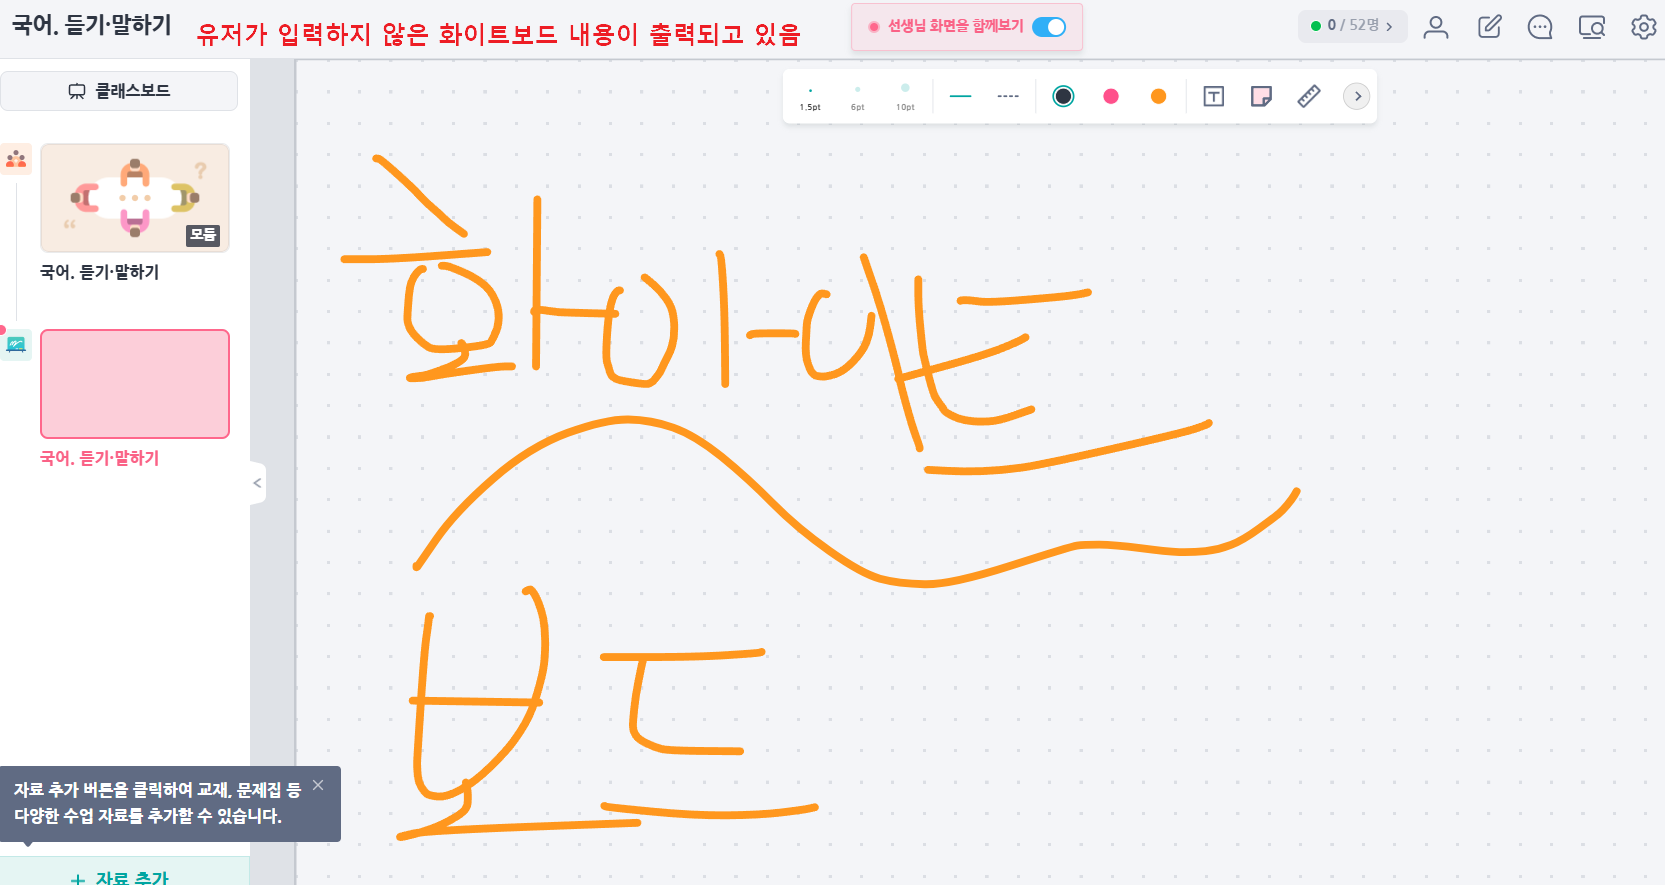Open the edit note icon

coord(1490,27)
